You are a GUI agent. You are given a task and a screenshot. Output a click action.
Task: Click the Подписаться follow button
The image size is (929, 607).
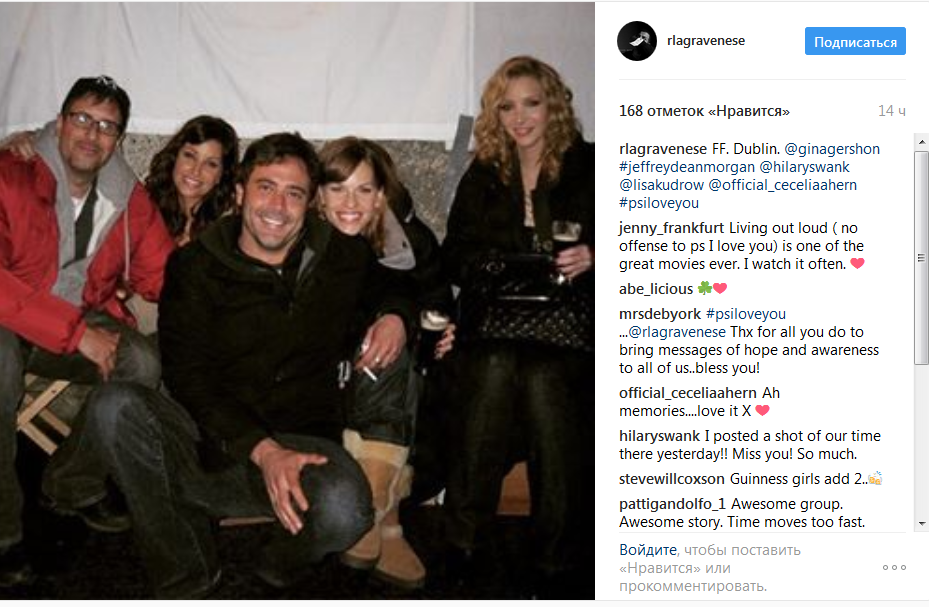(855, 41)
